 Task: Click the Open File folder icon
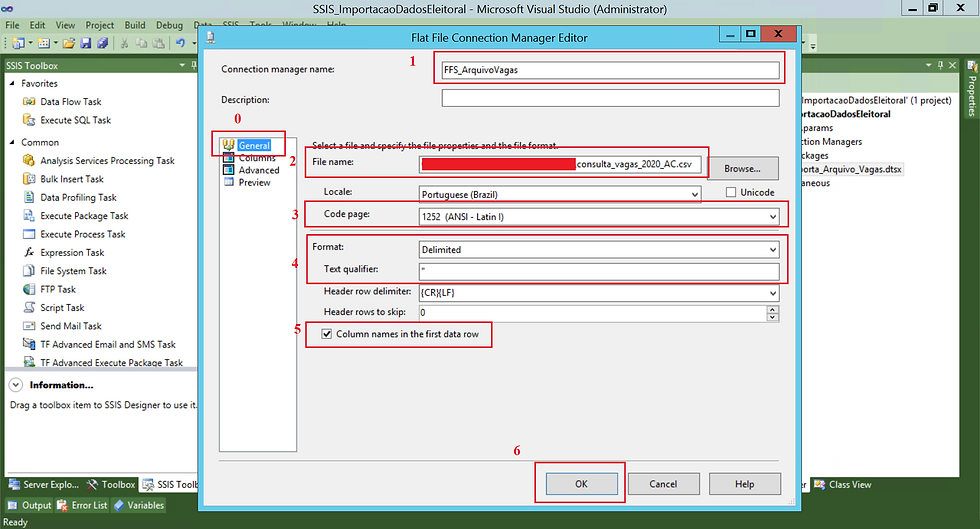click(69, 43)
